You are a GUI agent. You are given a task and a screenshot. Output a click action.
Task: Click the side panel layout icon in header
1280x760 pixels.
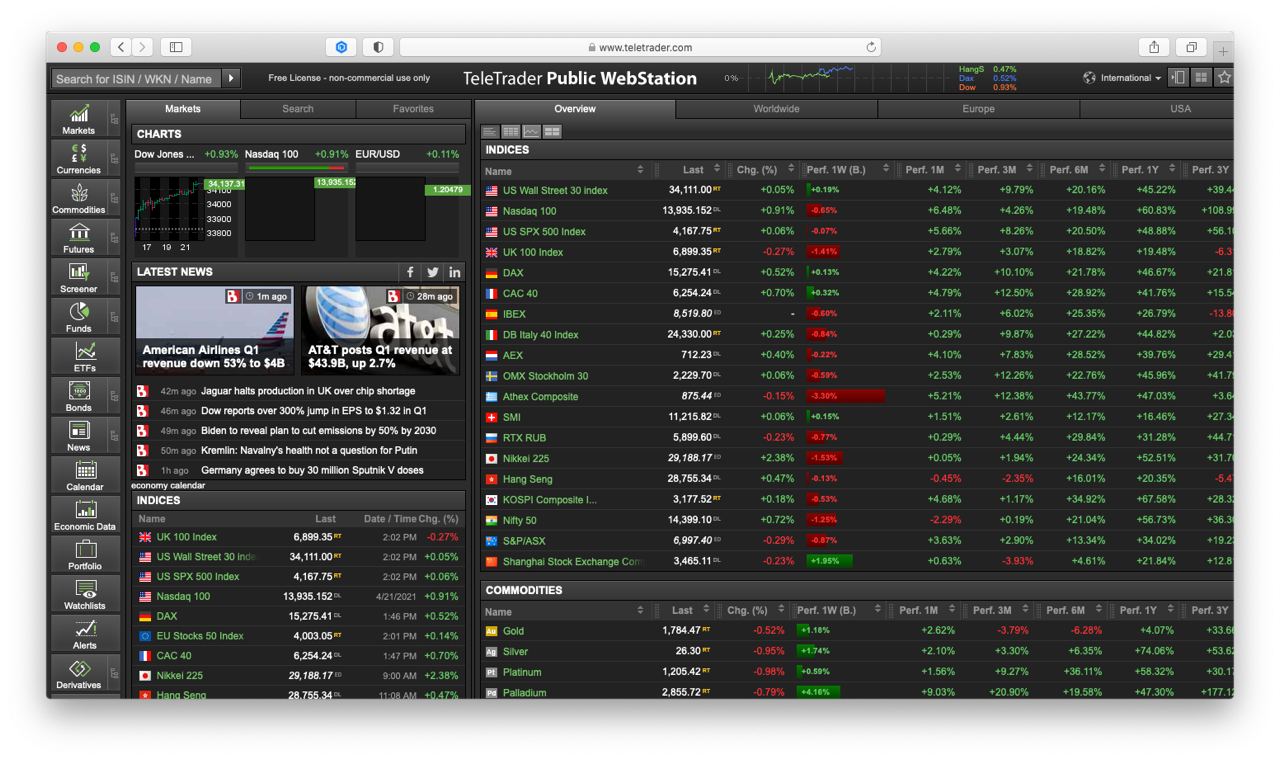click(x=1178, y=77)
